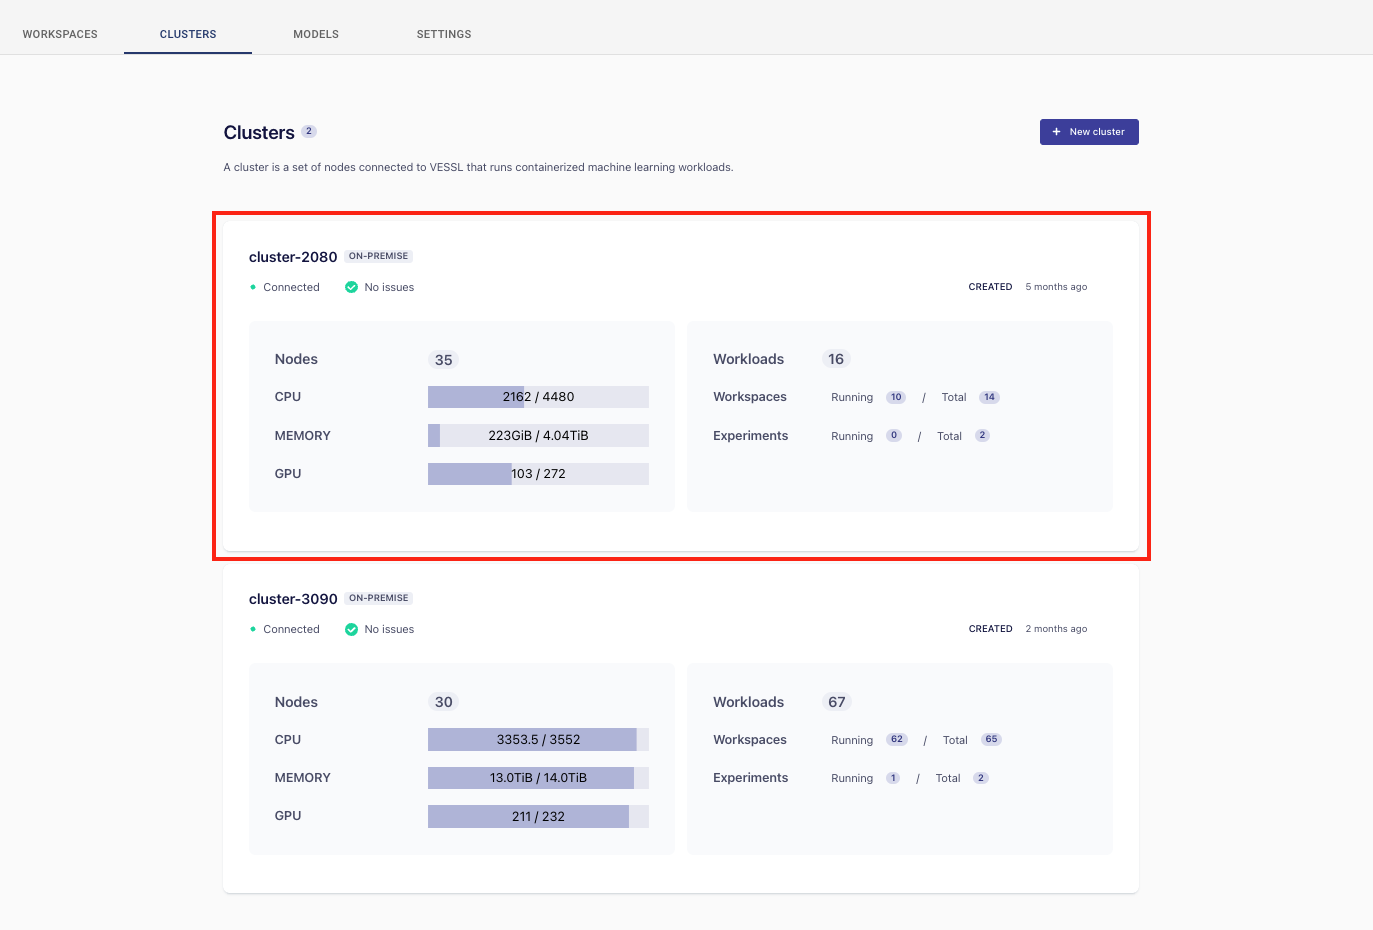Select the Clusters tab

click(188, 34)
